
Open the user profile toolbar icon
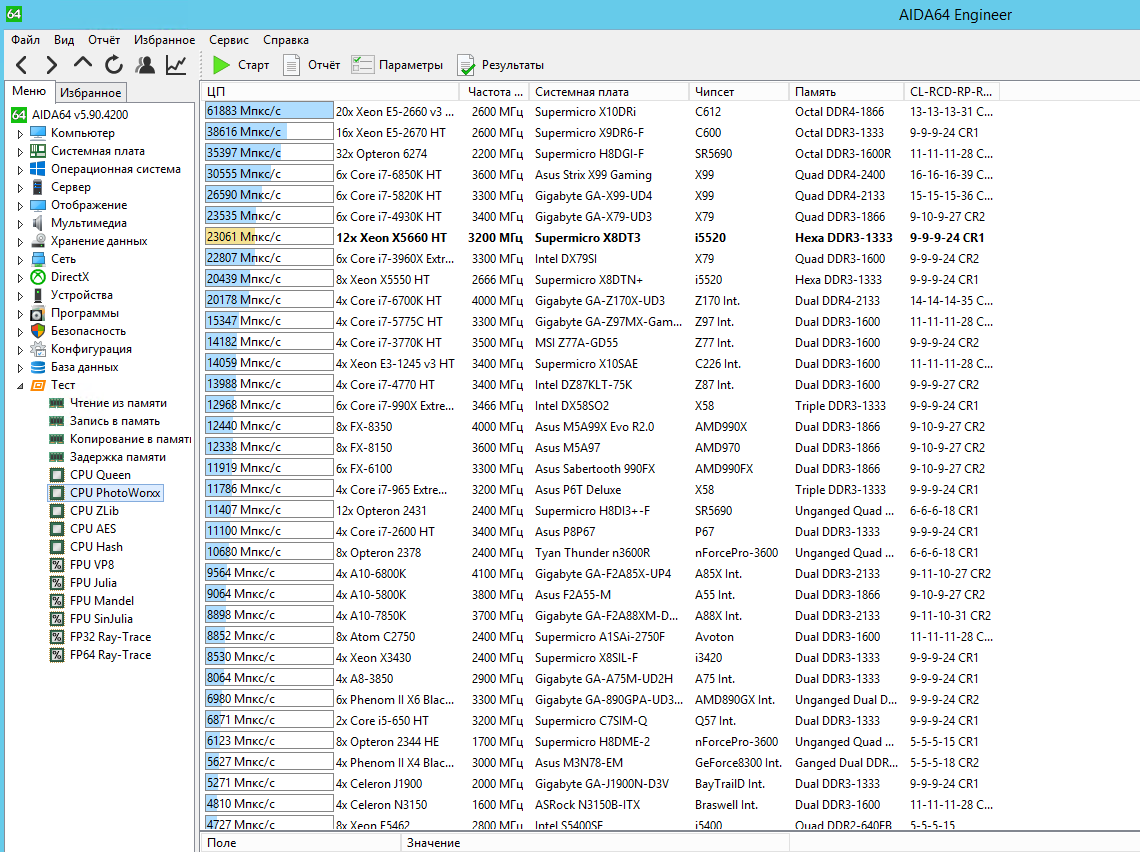click(145, 65)
